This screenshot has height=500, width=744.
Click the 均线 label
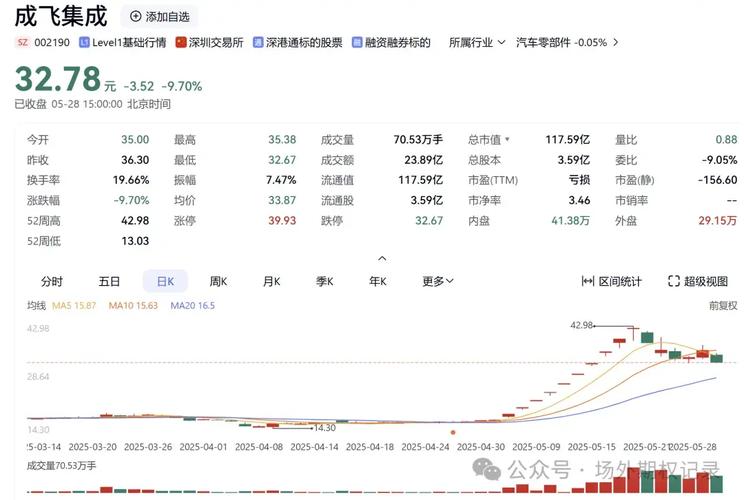(36, 306)
